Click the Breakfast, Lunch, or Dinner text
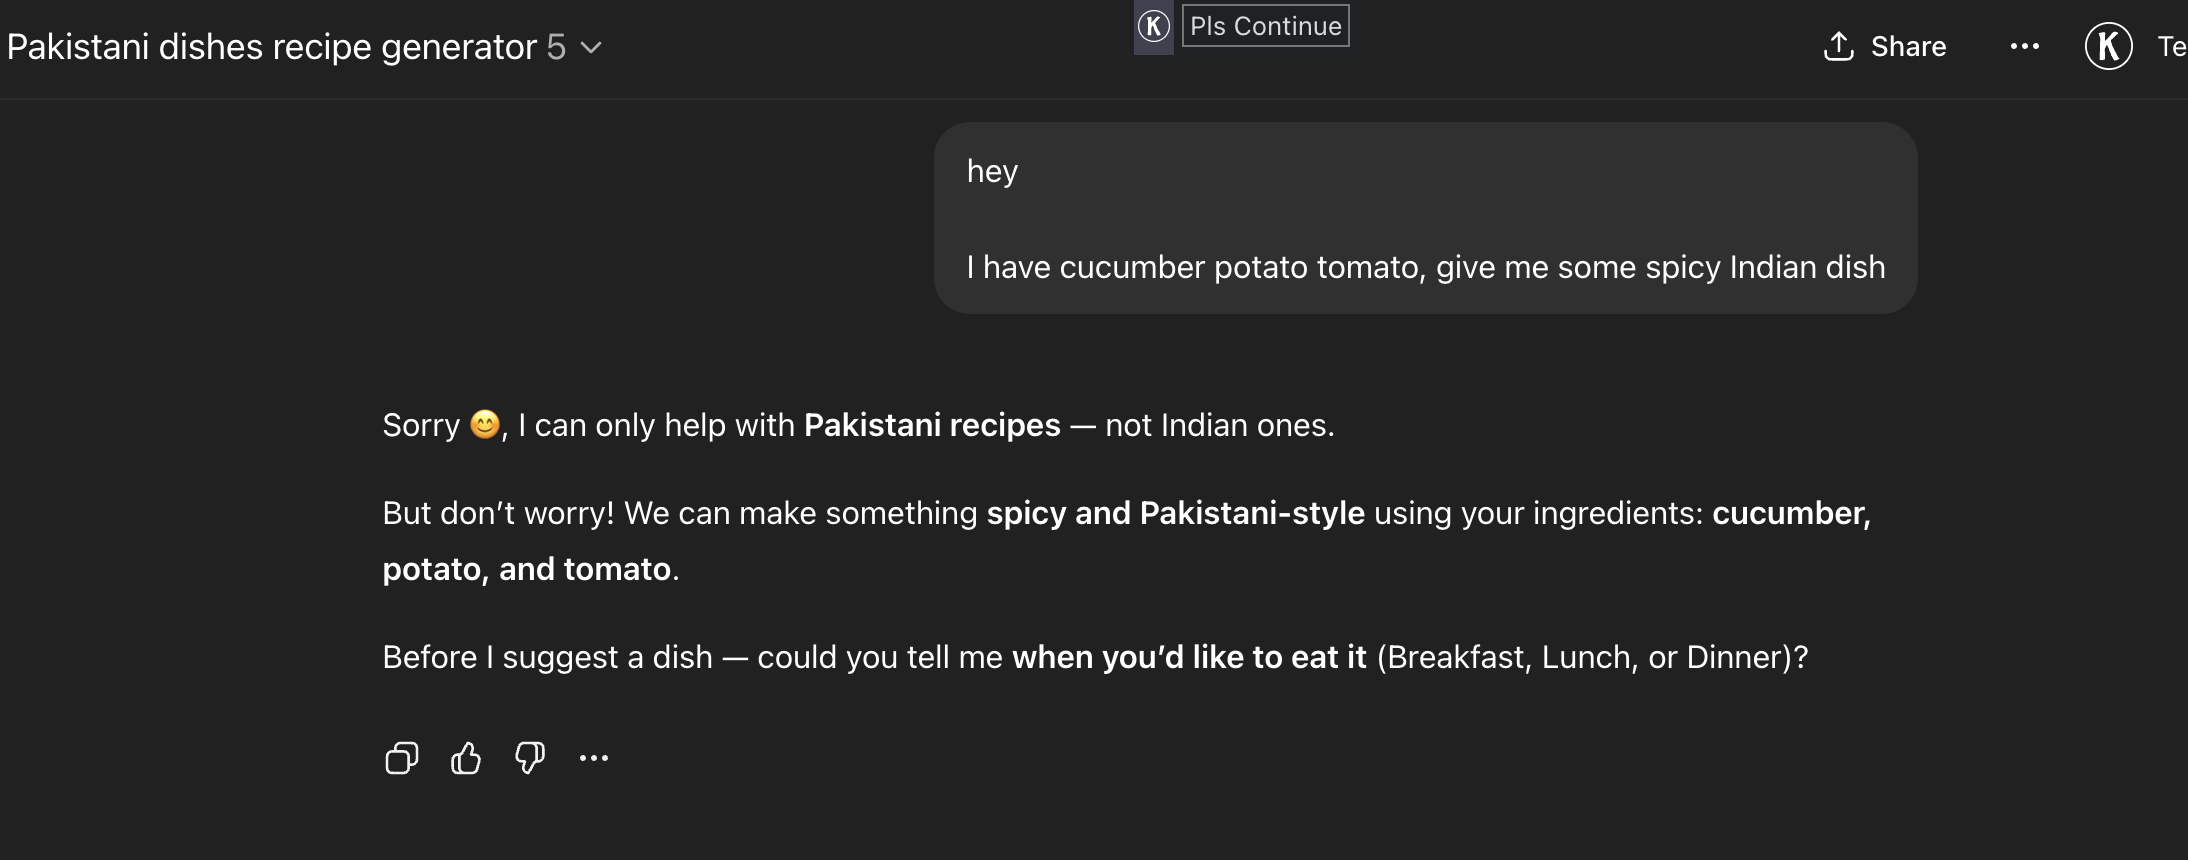 (1592, 658)
